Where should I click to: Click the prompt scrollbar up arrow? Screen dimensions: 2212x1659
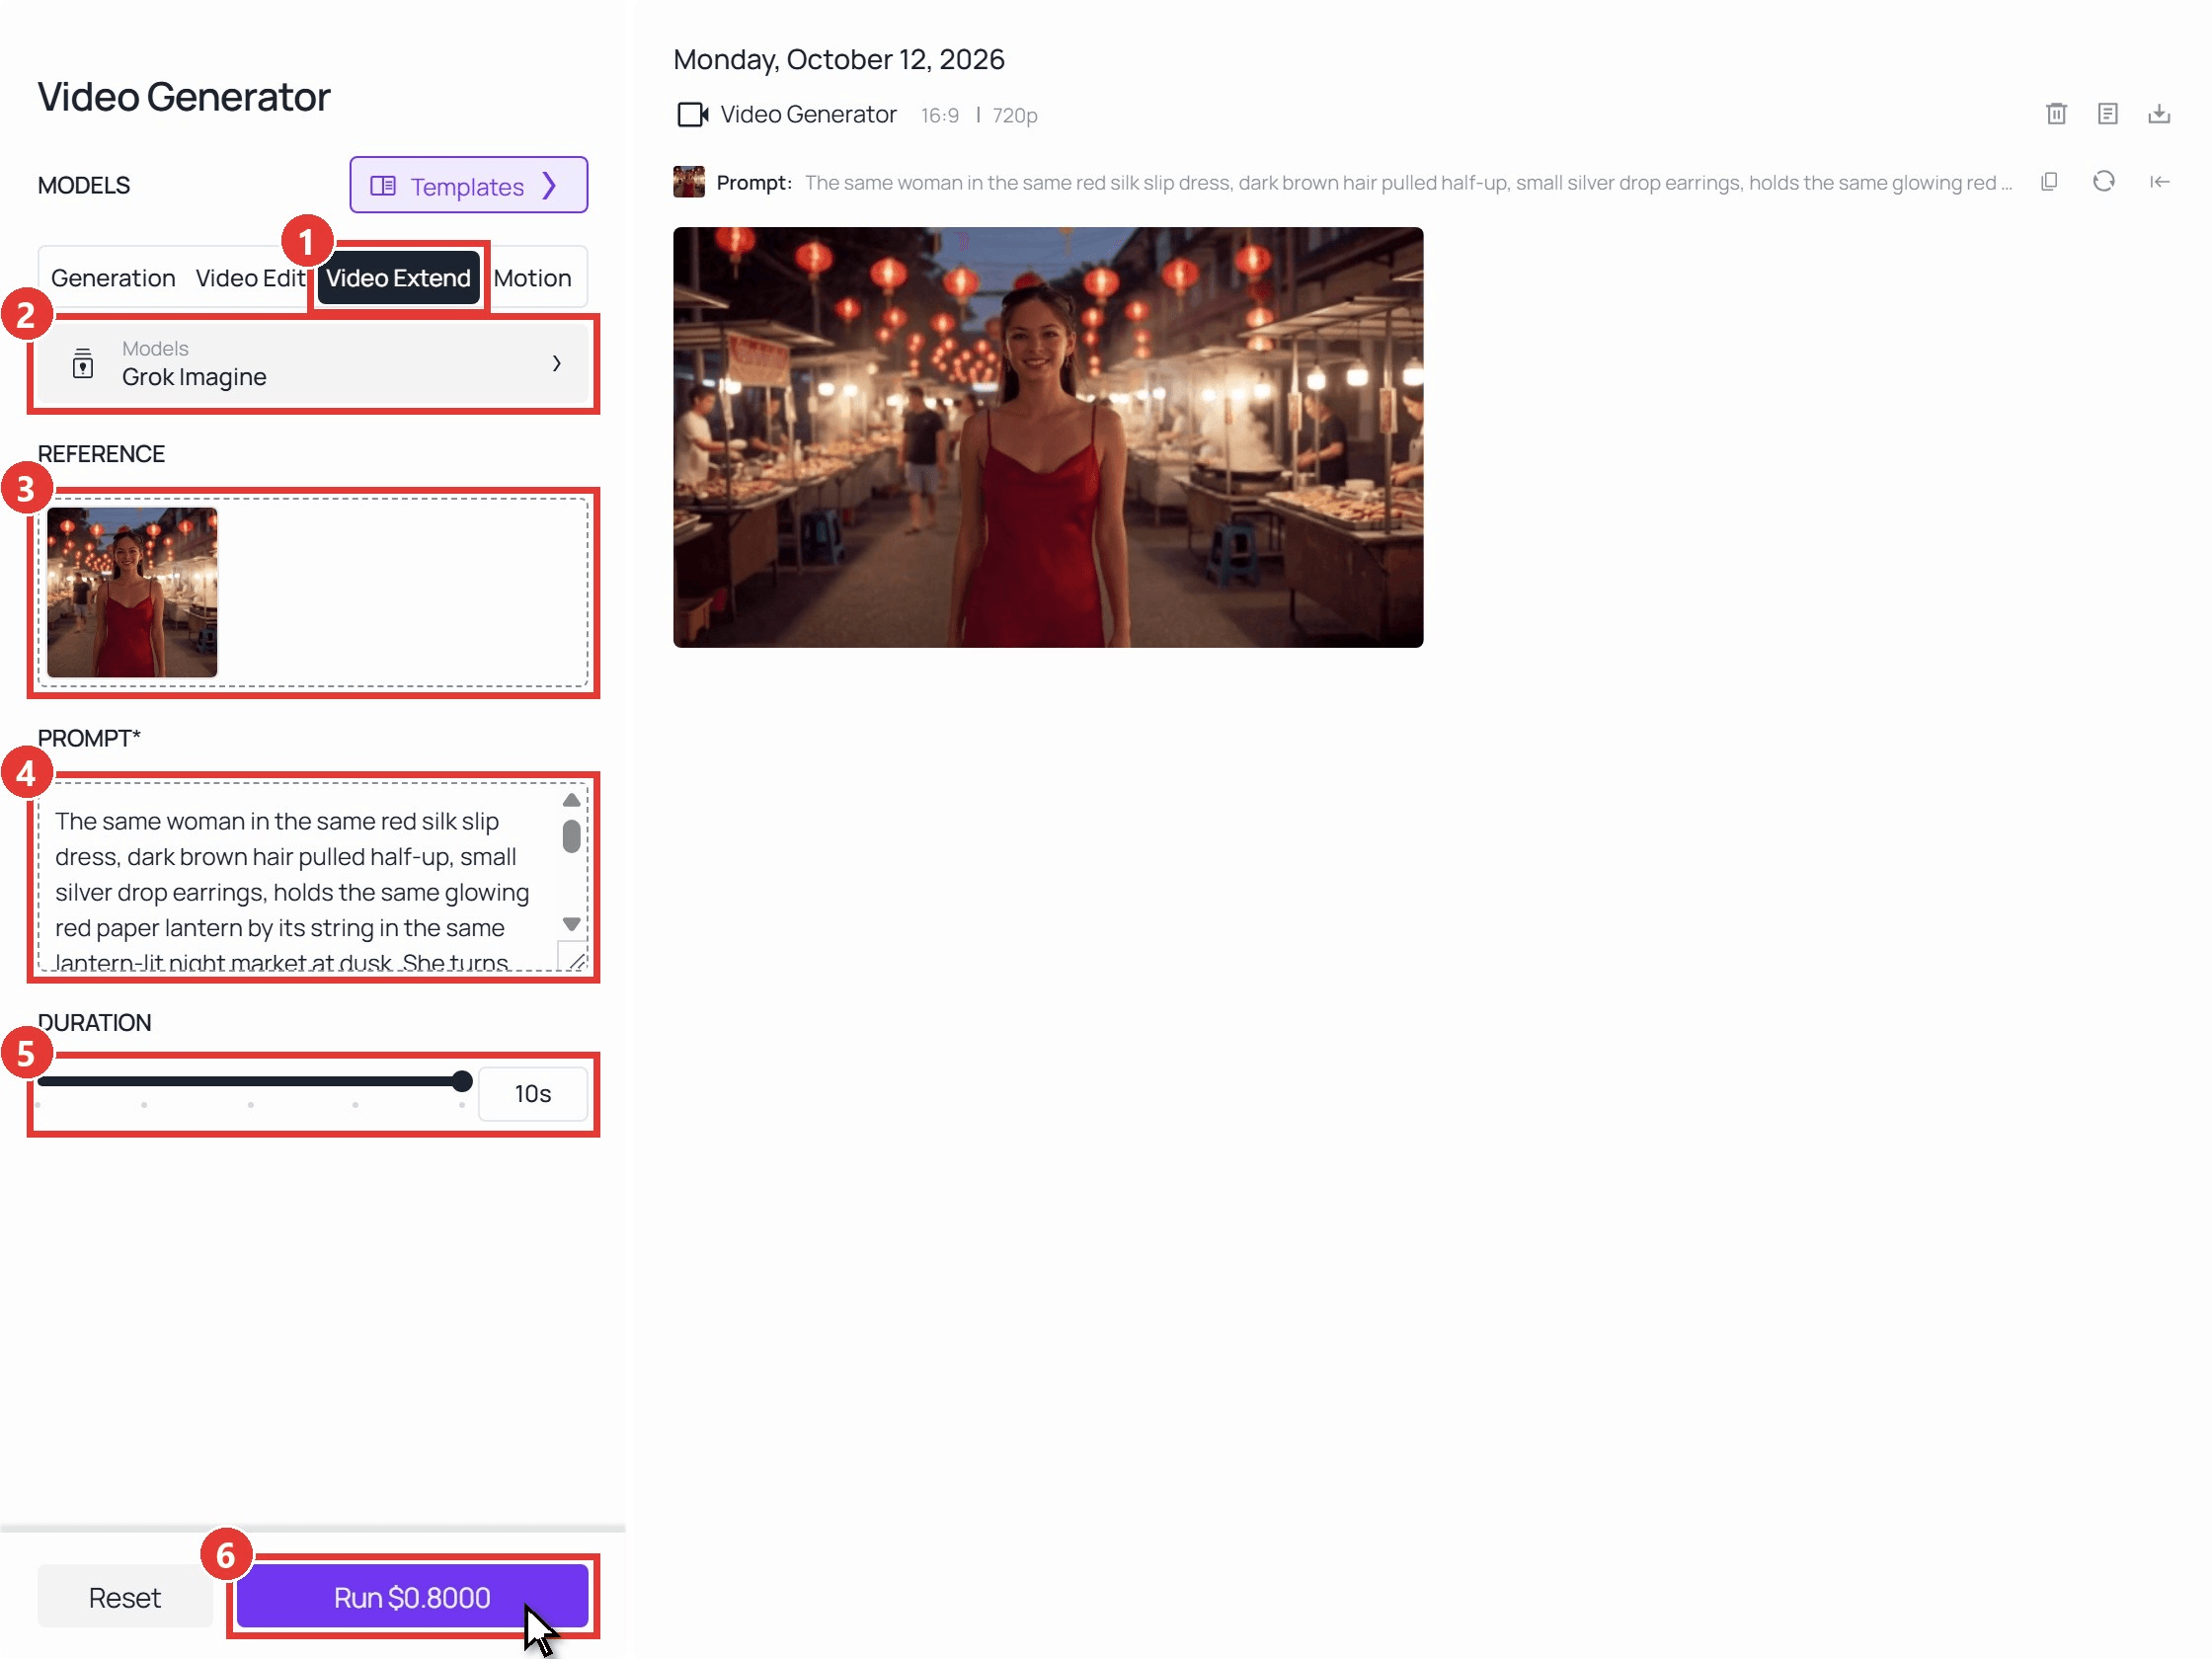click(x=572, y=800)
